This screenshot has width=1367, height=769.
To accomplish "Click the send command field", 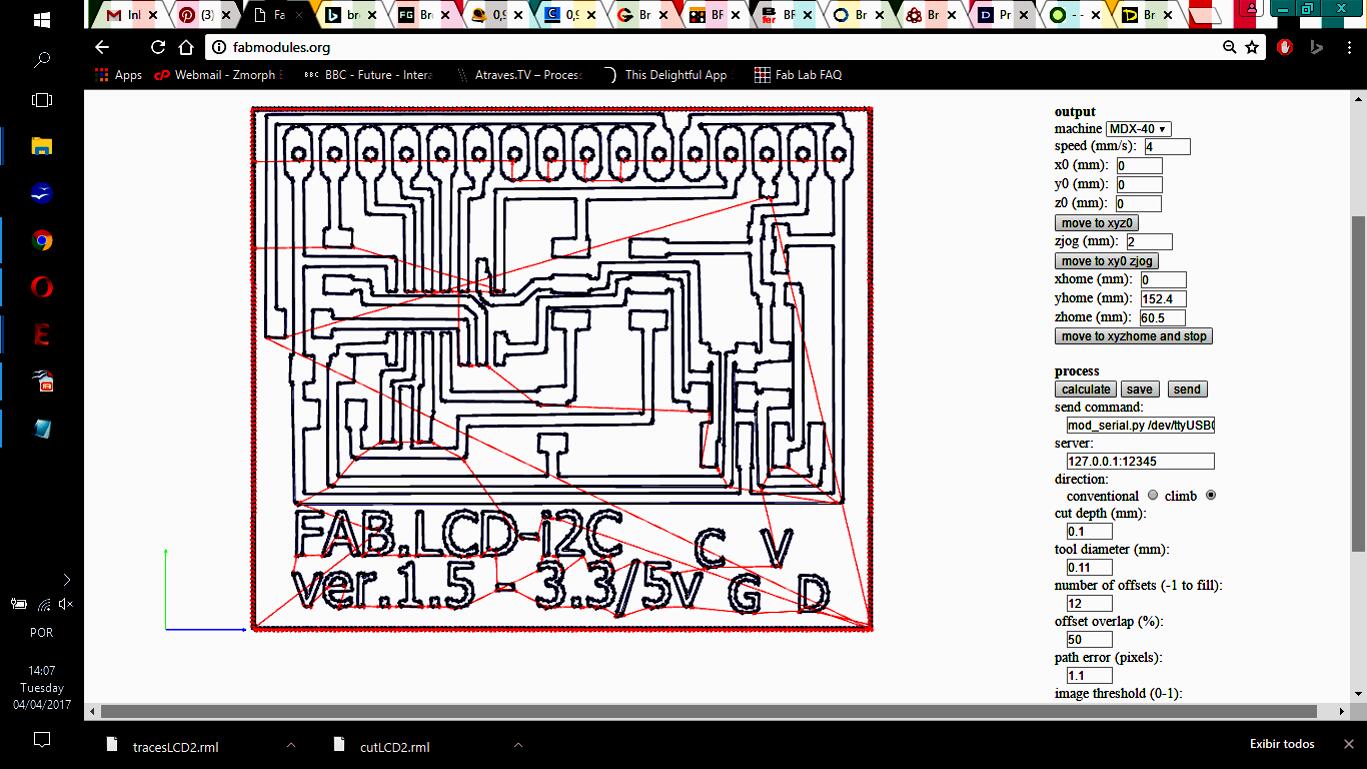I will [1141, 425].
